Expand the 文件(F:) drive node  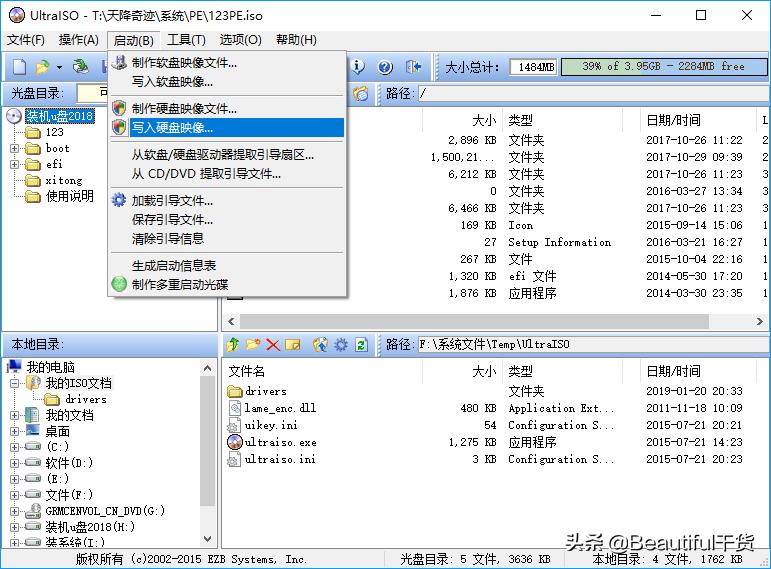point(15,495)
